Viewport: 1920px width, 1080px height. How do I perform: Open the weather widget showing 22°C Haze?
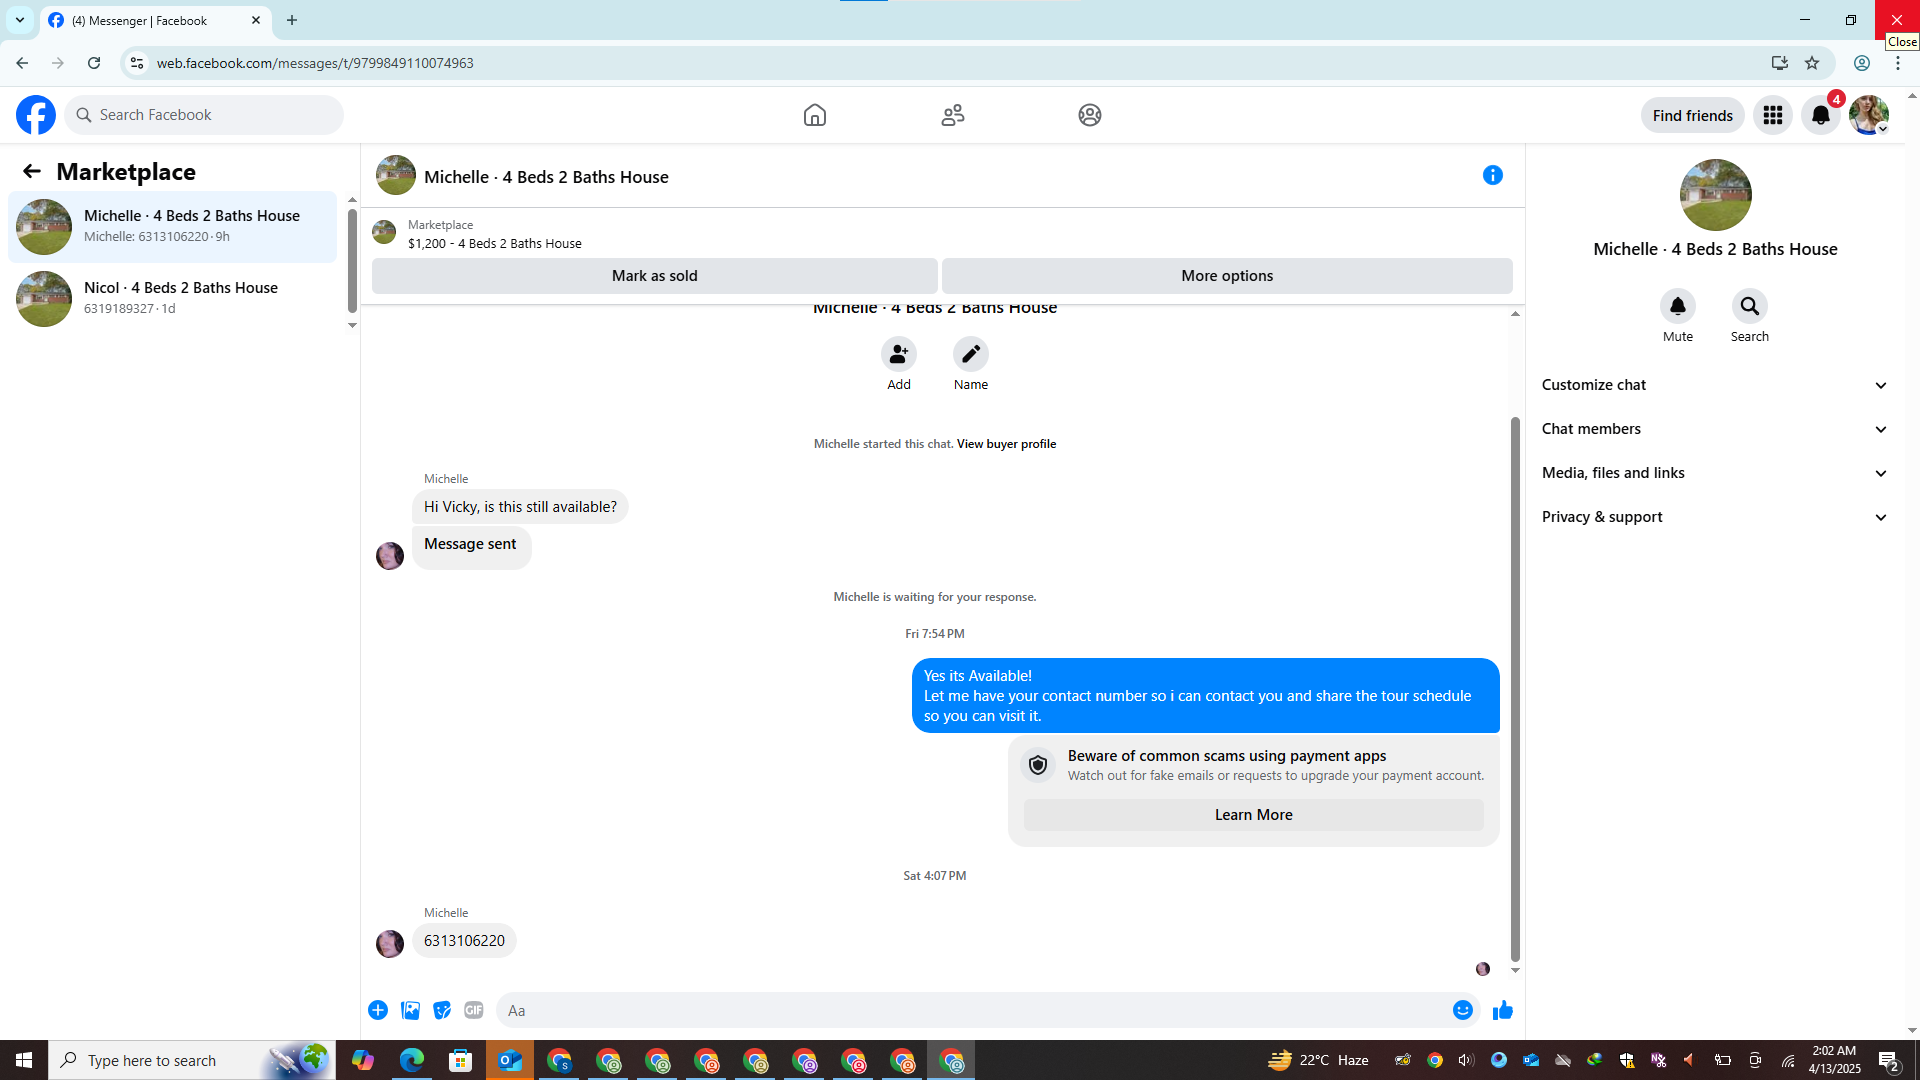[1318, 1060]
